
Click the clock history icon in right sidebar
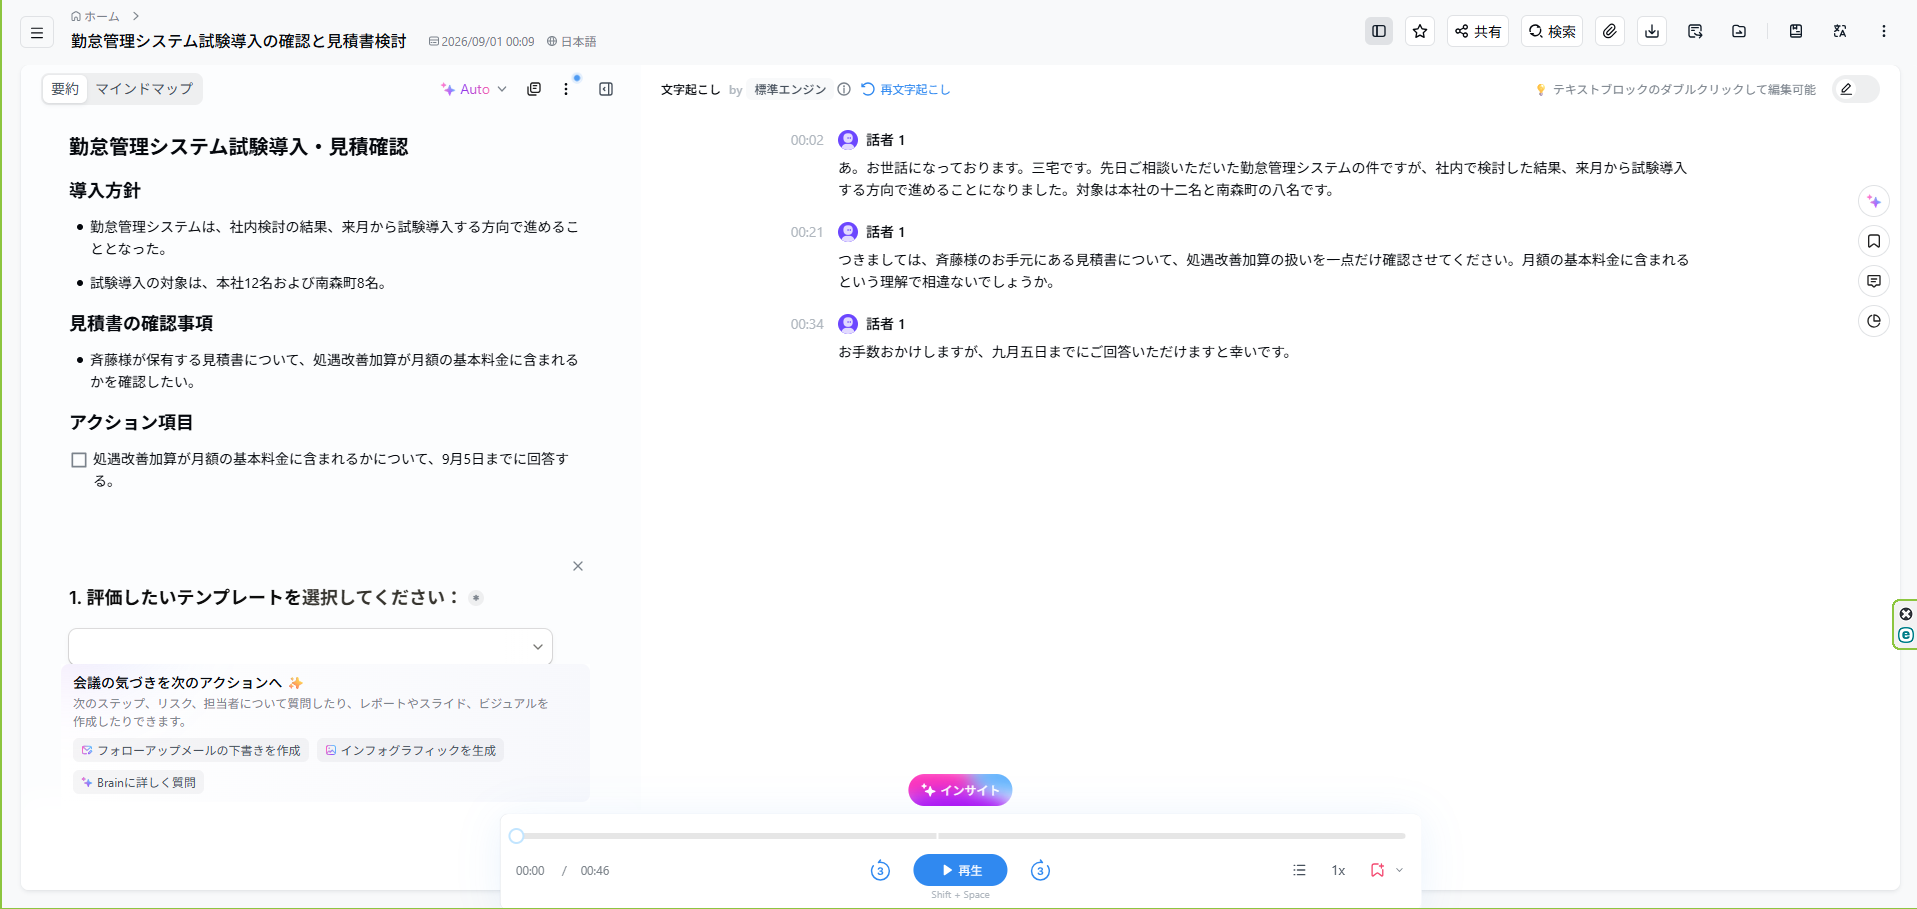pyautogui.click(x=1874, y=321)
